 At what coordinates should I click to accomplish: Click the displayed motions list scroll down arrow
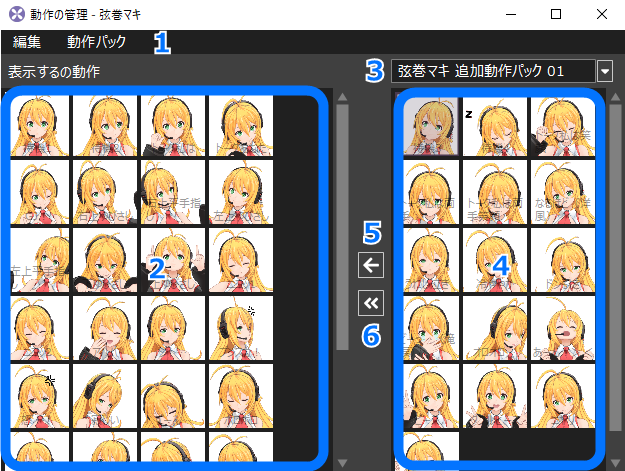tap(342, 463)
